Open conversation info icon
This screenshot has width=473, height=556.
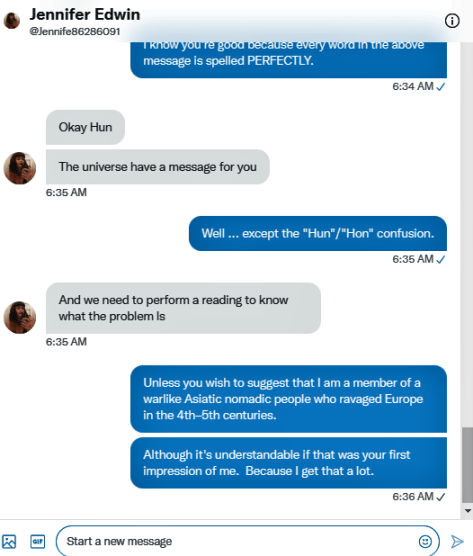click(x=452, y=21)
